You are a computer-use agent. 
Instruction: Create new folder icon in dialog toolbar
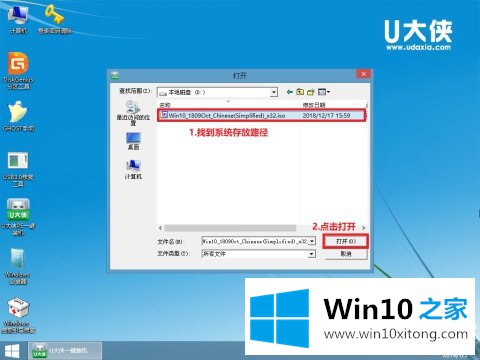[311, 92]
